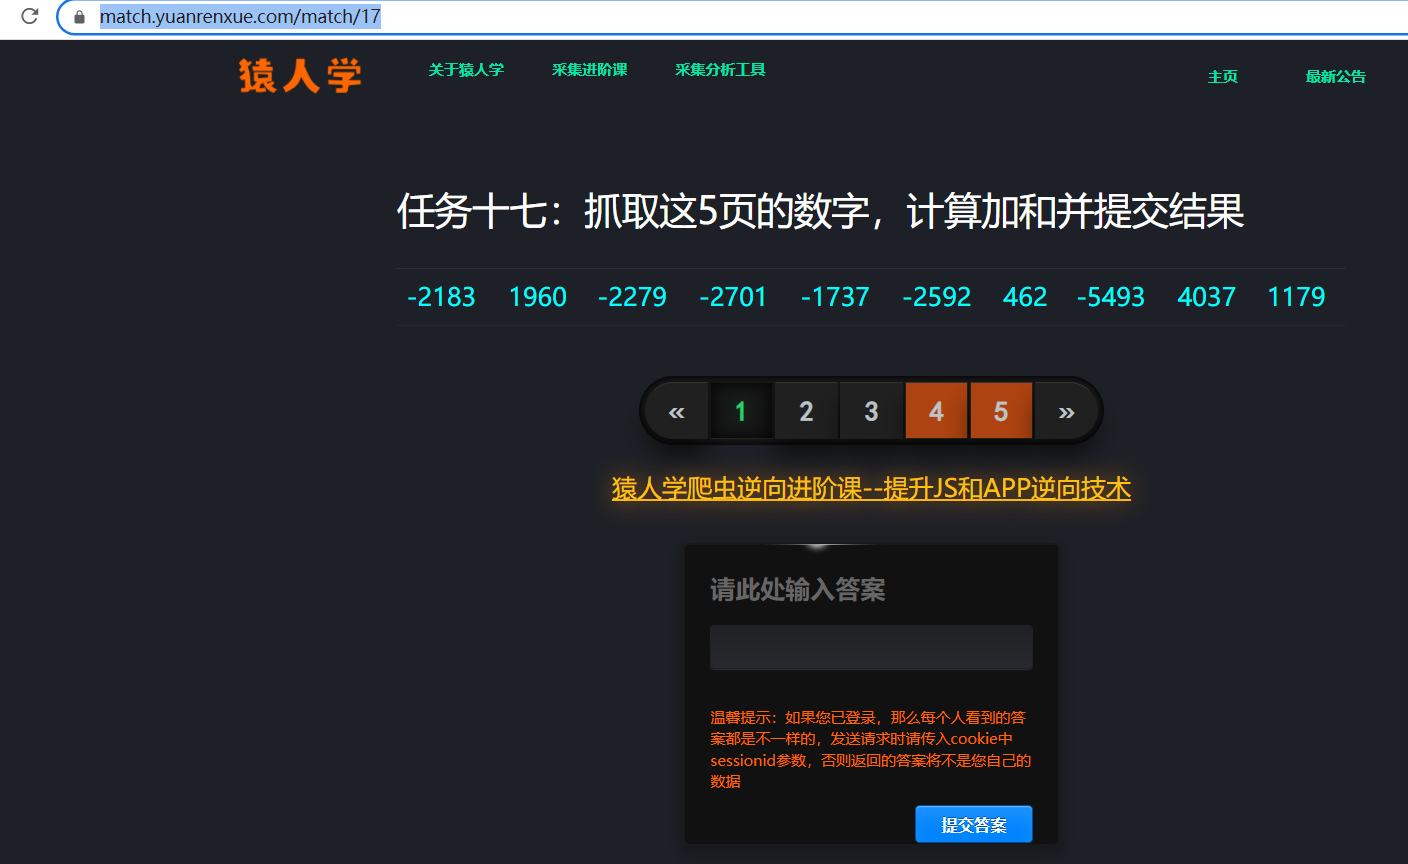Select page 3 in the pagination
The height and width of the screenshot is (864, 1408).
tap(871, 411)
